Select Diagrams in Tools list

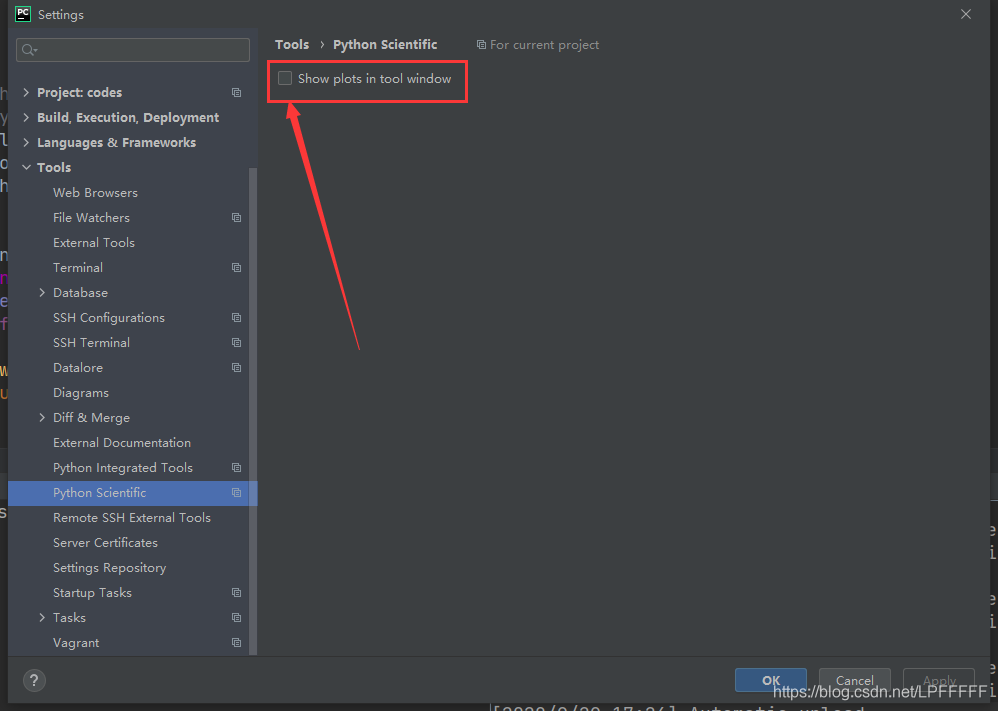(x=81, y=393)
